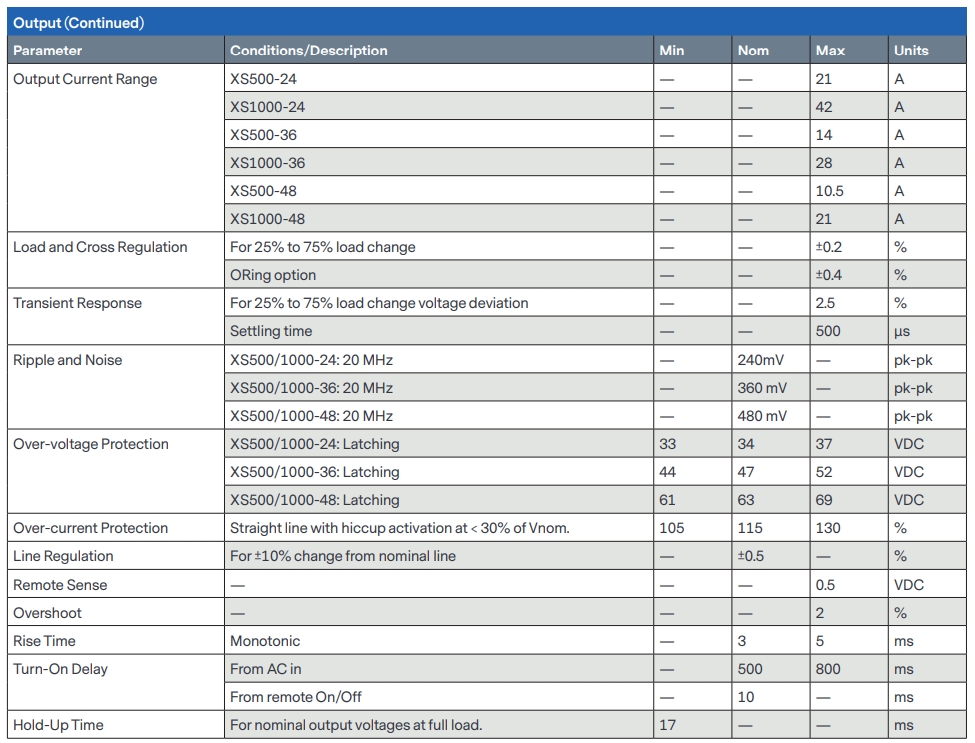Click the 'Conditions/Description' column header

pos(308,50)
